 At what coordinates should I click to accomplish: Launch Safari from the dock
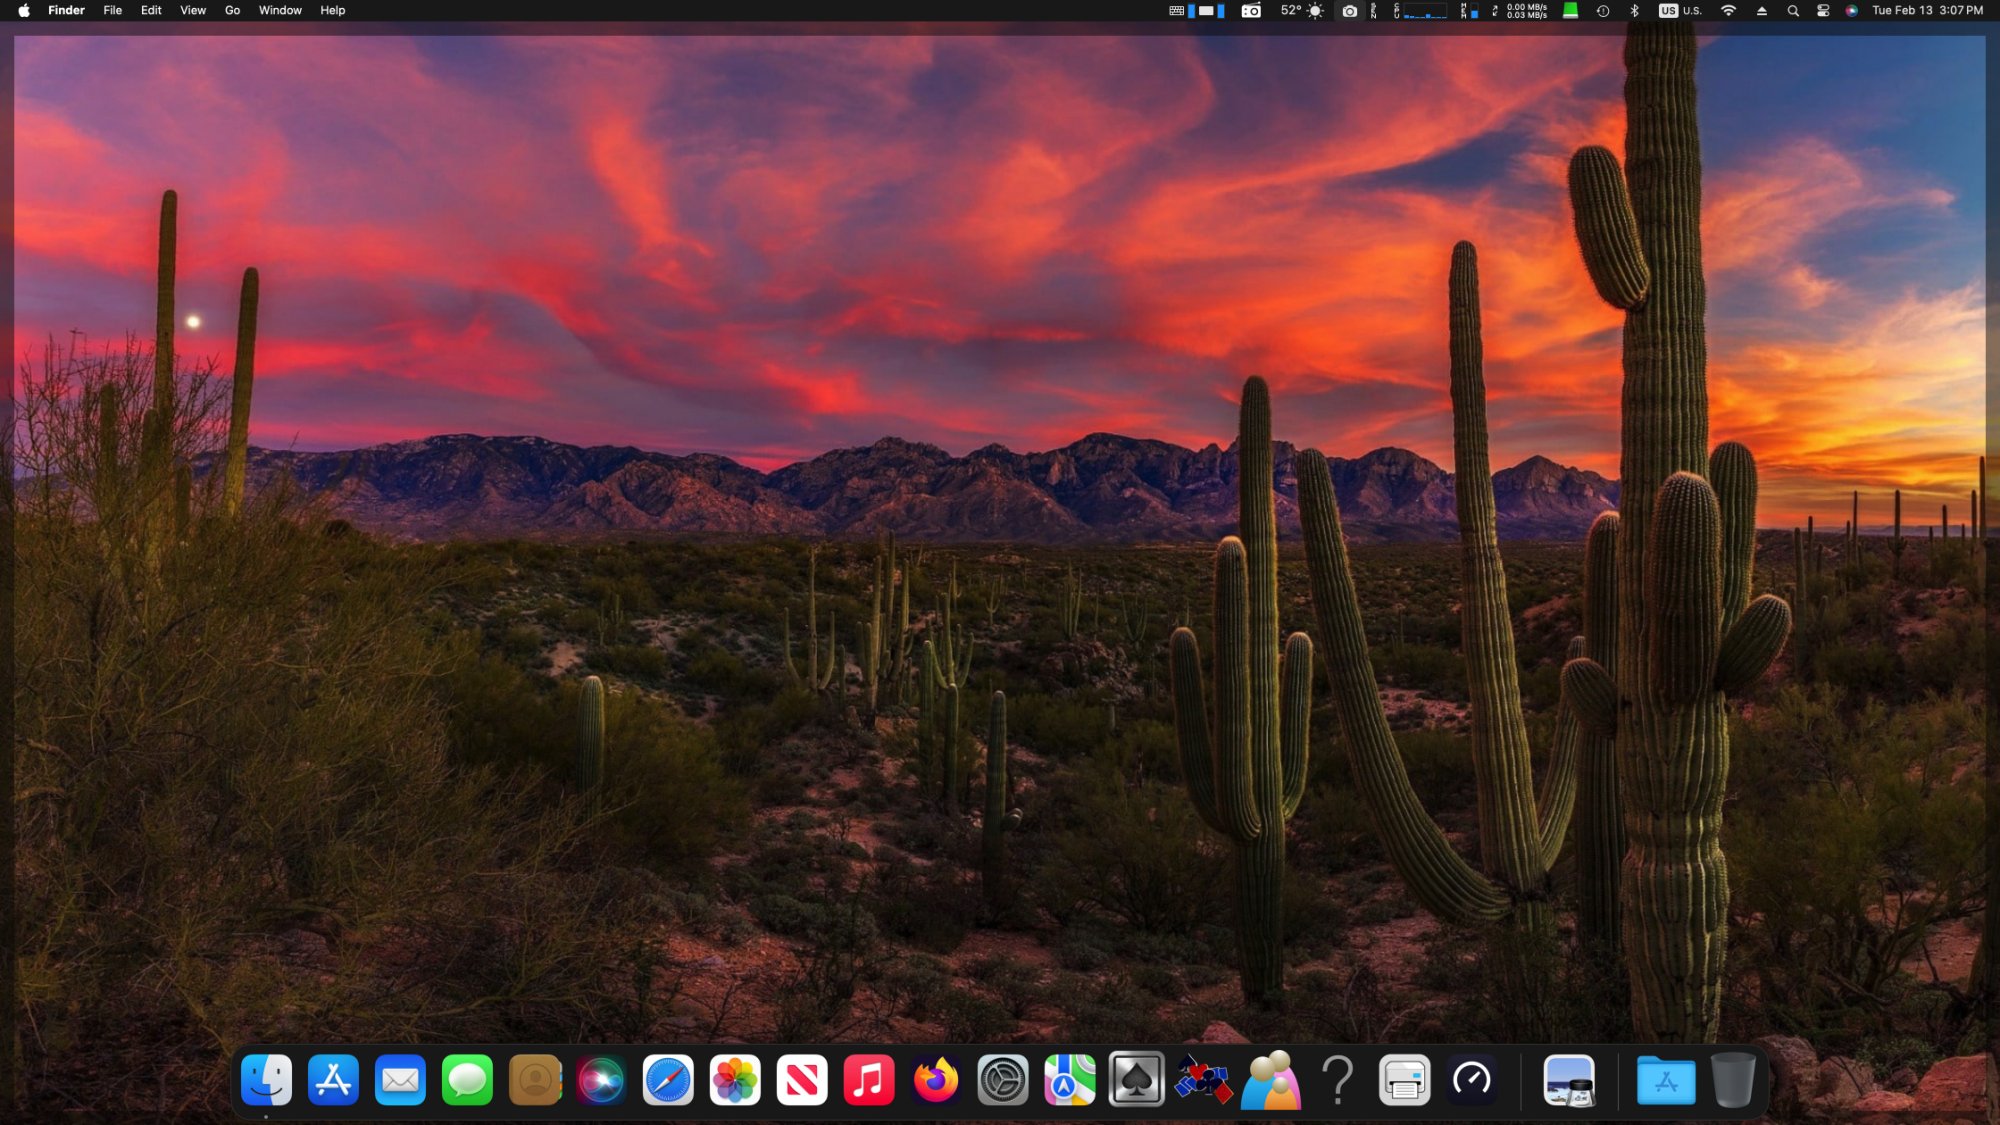(668, 1080)
